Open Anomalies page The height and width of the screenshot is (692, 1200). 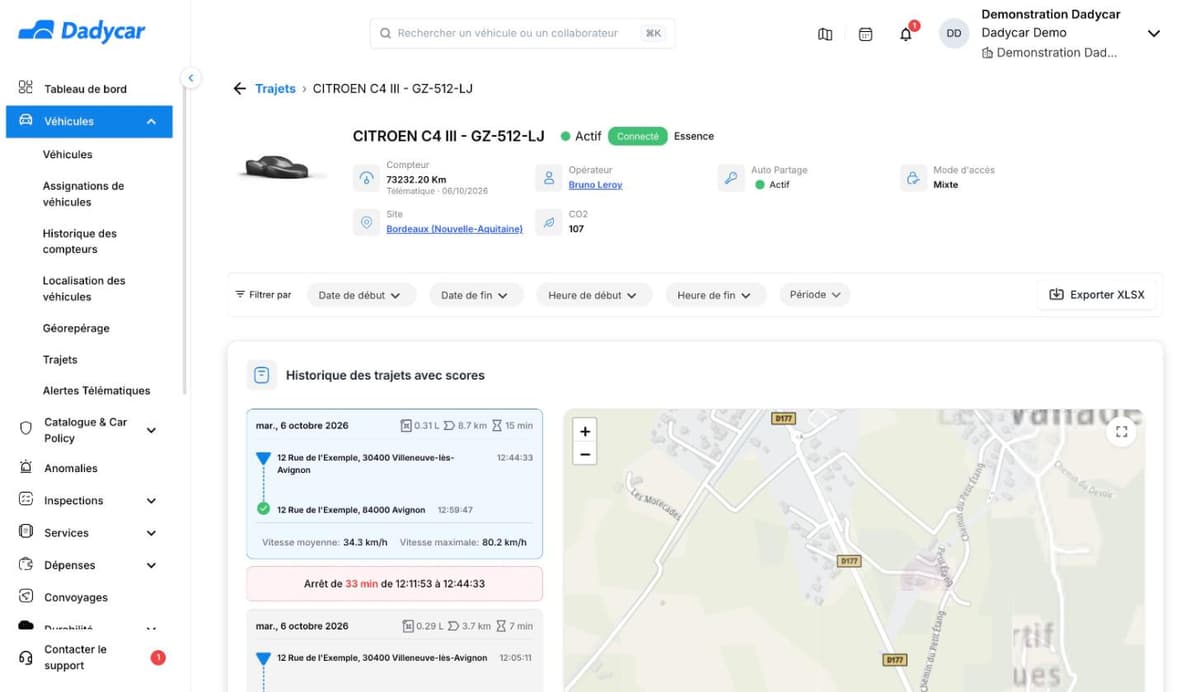pos(71,468)
